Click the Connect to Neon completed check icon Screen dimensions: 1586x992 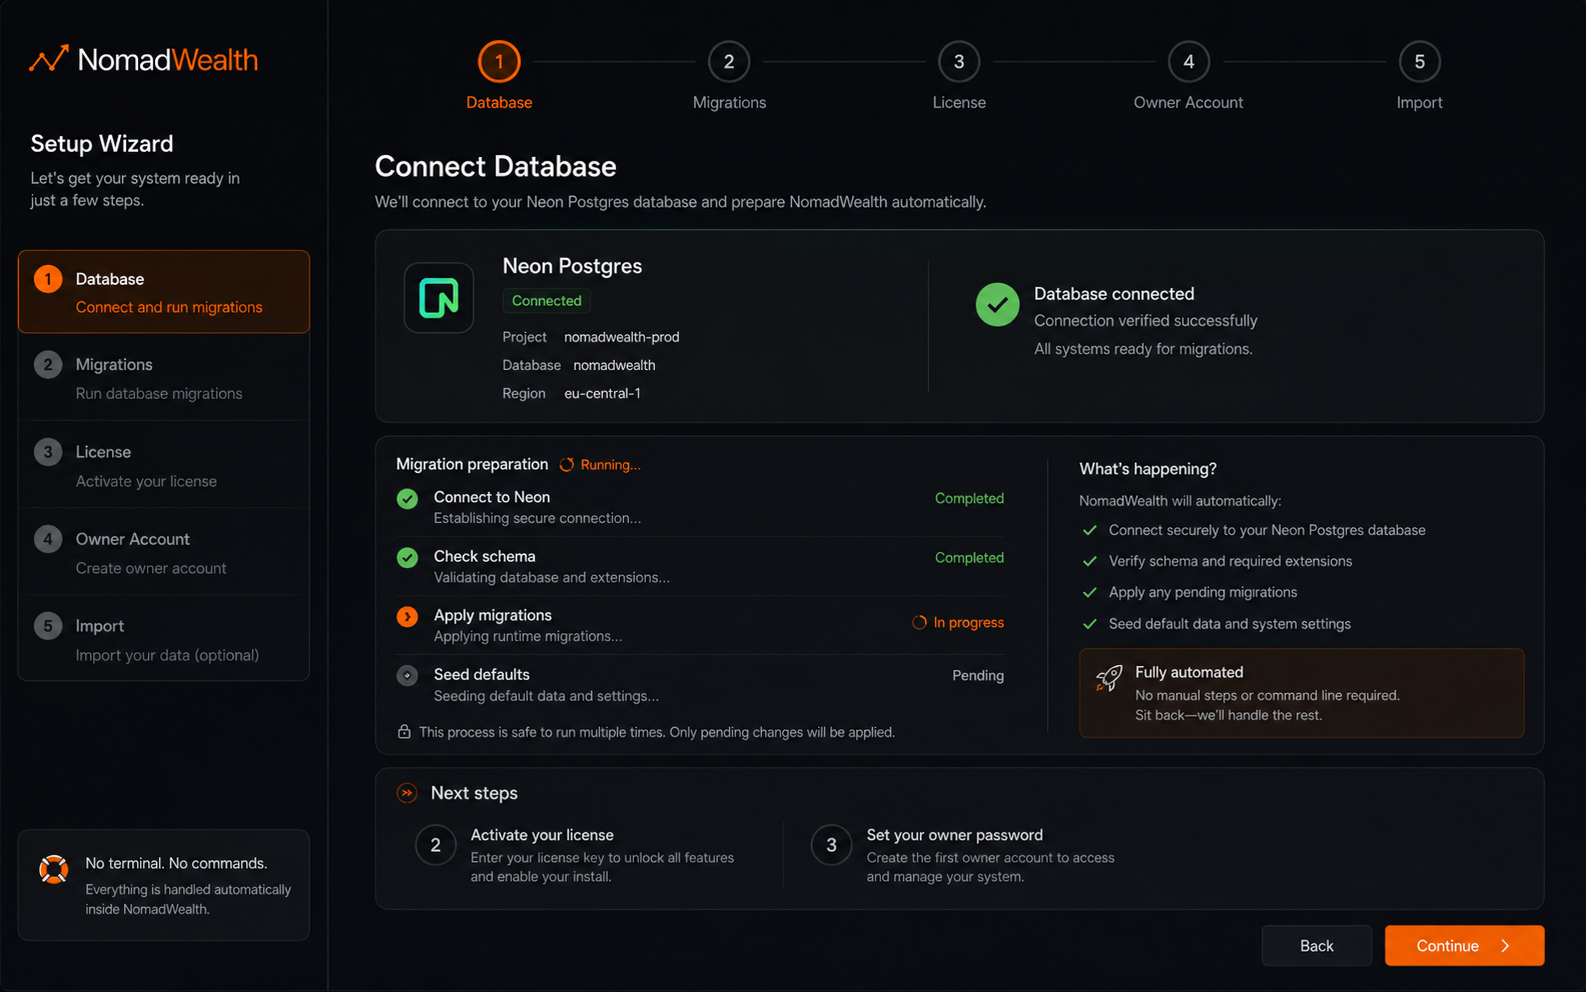click(x=407, y=499)
